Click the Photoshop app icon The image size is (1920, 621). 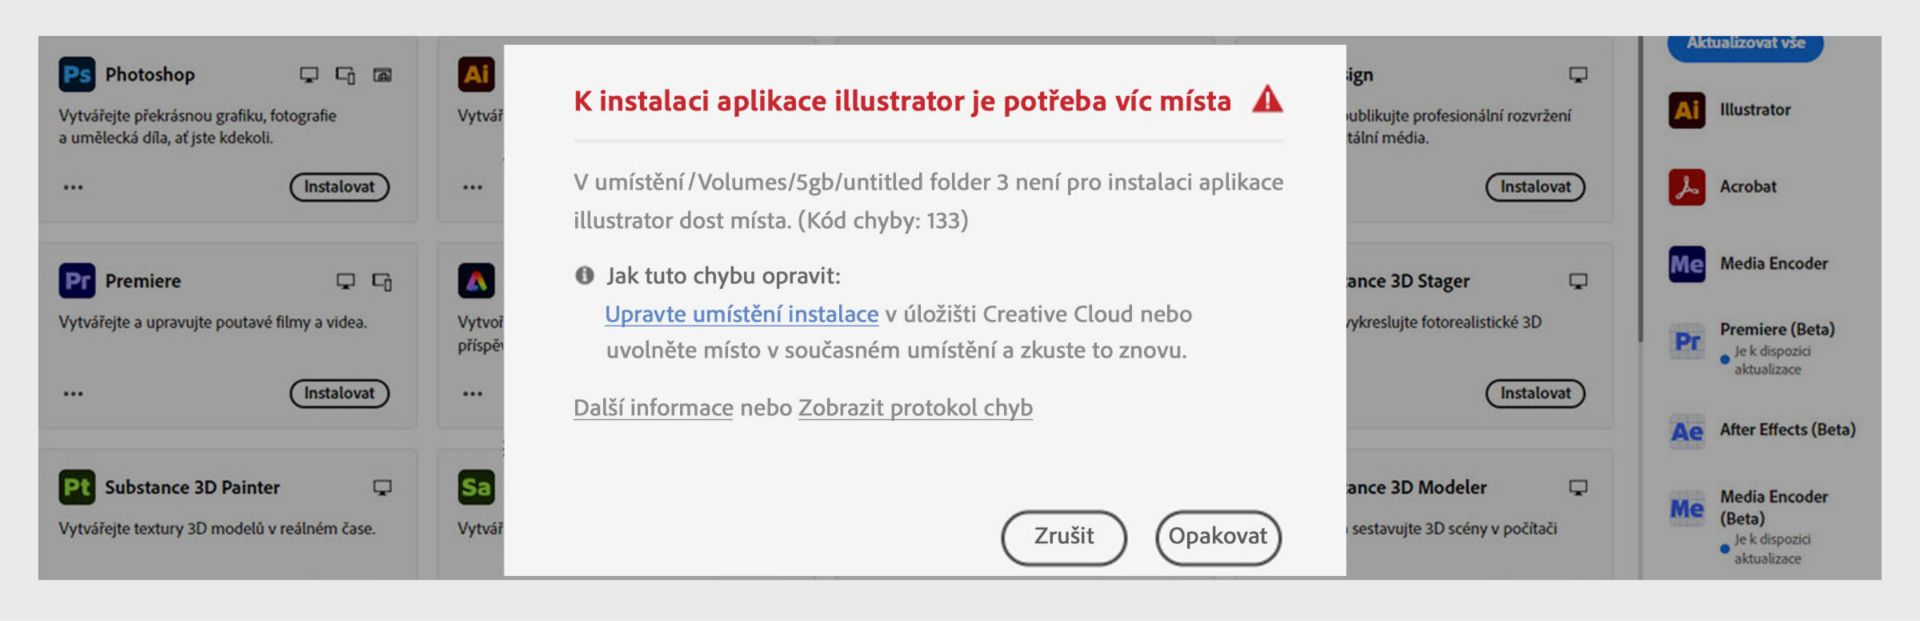click(77, 75)
